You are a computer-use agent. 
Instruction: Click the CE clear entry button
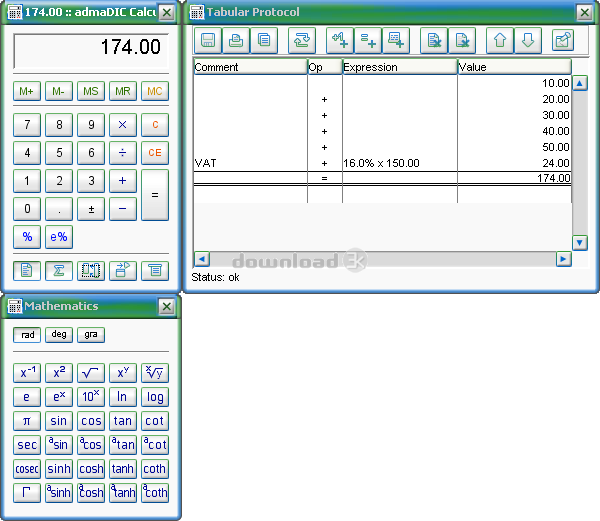(x=155, y=153)
